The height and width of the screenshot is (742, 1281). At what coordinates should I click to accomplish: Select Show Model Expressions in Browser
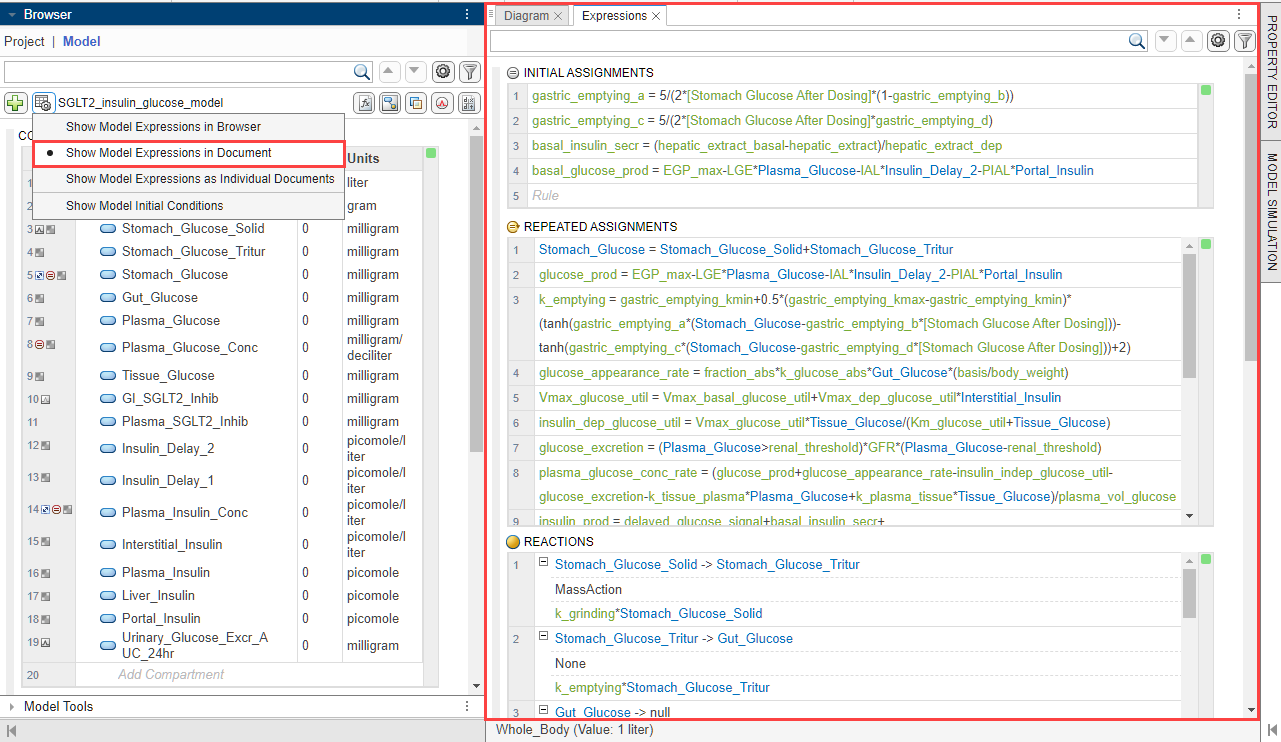pyautogui.click(x=163, y=127)
